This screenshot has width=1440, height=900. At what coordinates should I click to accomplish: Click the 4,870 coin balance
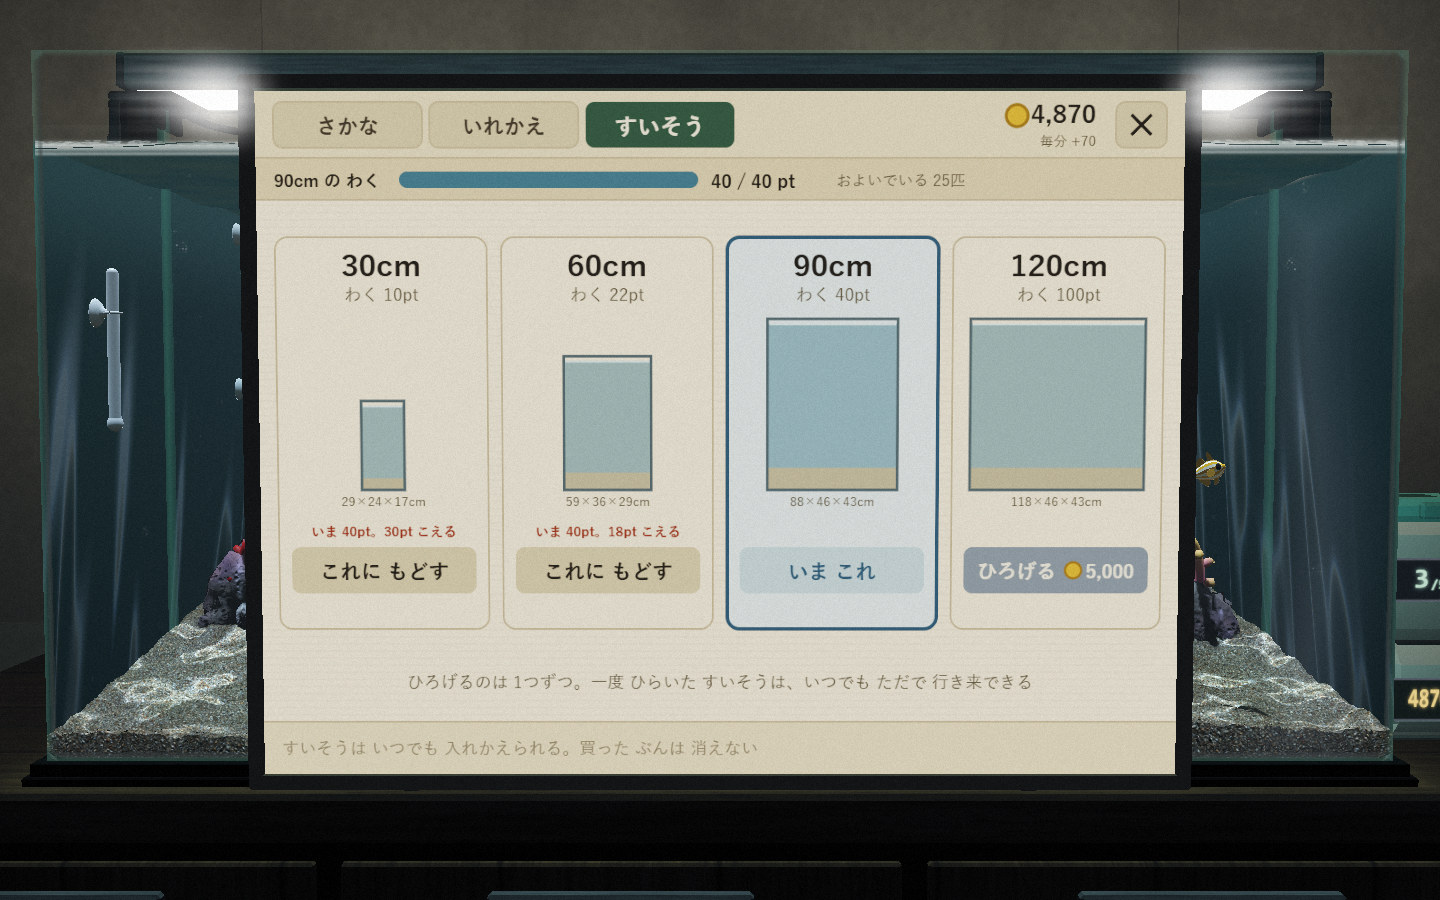point(1063,115)
